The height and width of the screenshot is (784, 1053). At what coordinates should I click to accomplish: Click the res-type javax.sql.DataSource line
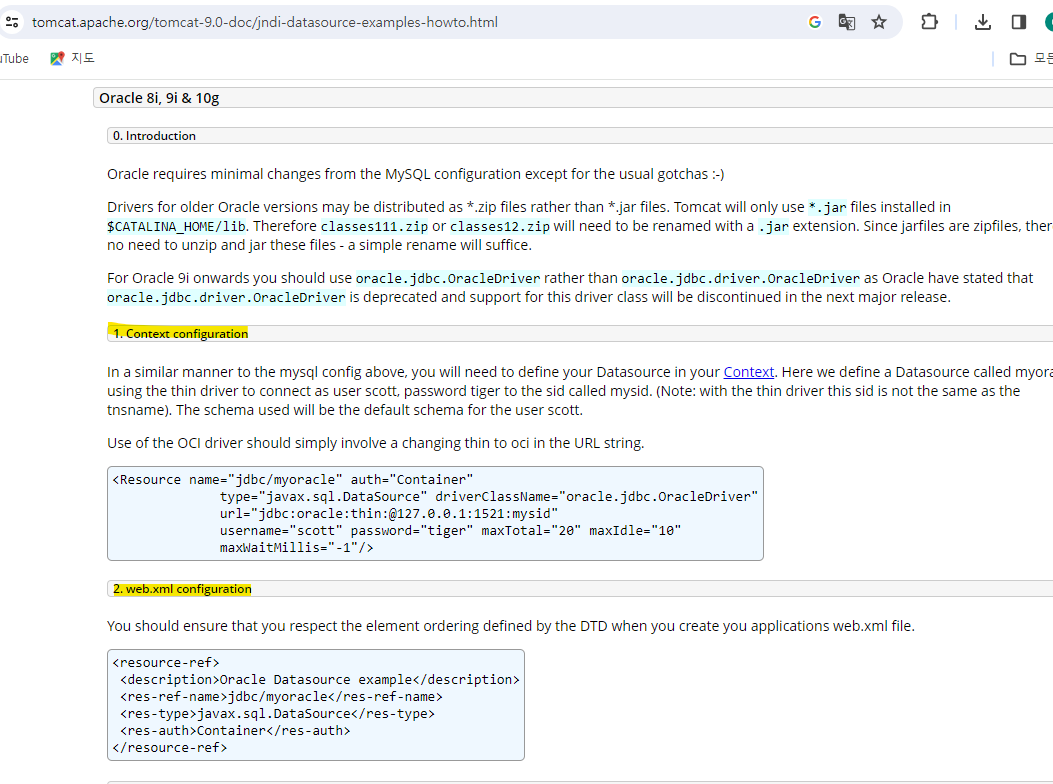tap(277, 713)
